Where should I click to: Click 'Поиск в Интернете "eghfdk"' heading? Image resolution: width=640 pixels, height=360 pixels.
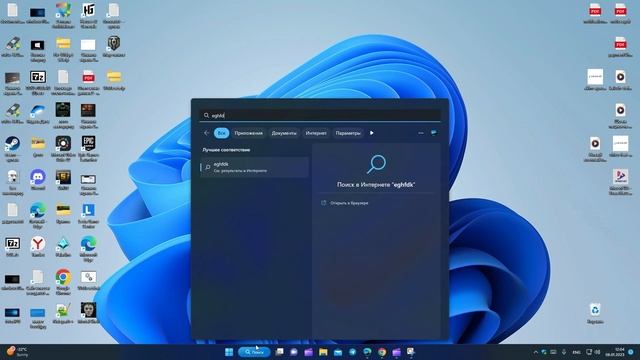click(376, 184)
